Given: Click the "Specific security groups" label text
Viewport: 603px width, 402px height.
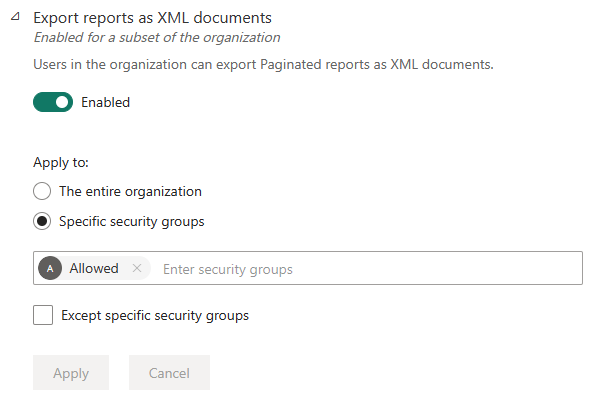Looking at the screenshot, I should pyautogui.click(x=132, y=221).
